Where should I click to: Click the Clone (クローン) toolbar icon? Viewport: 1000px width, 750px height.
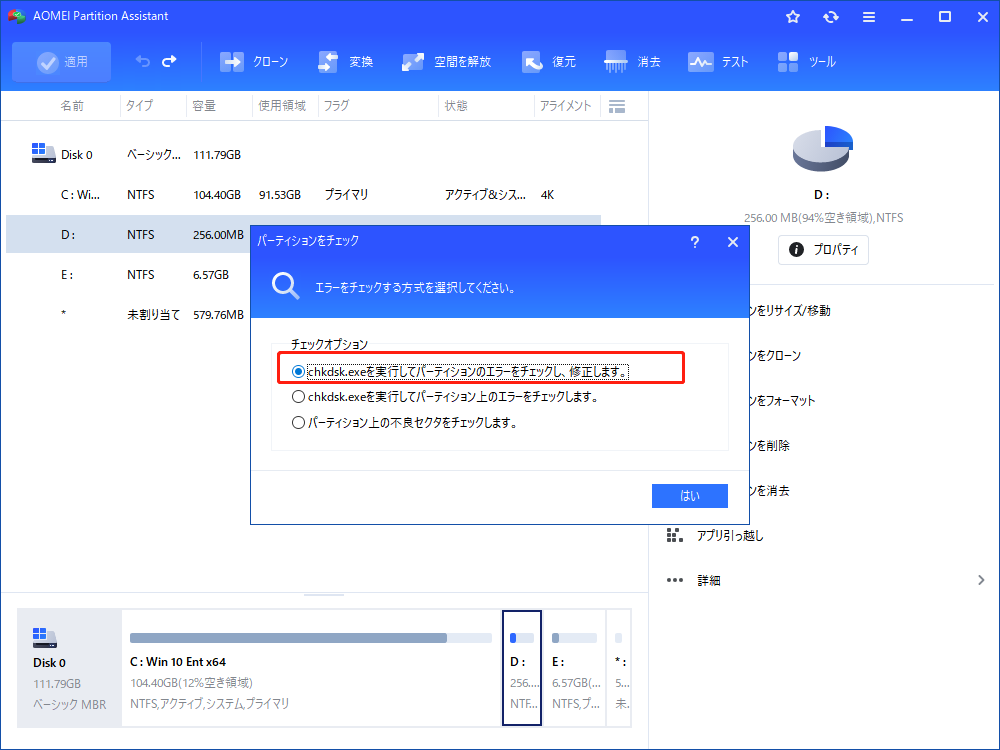click(x=232, y=62)
